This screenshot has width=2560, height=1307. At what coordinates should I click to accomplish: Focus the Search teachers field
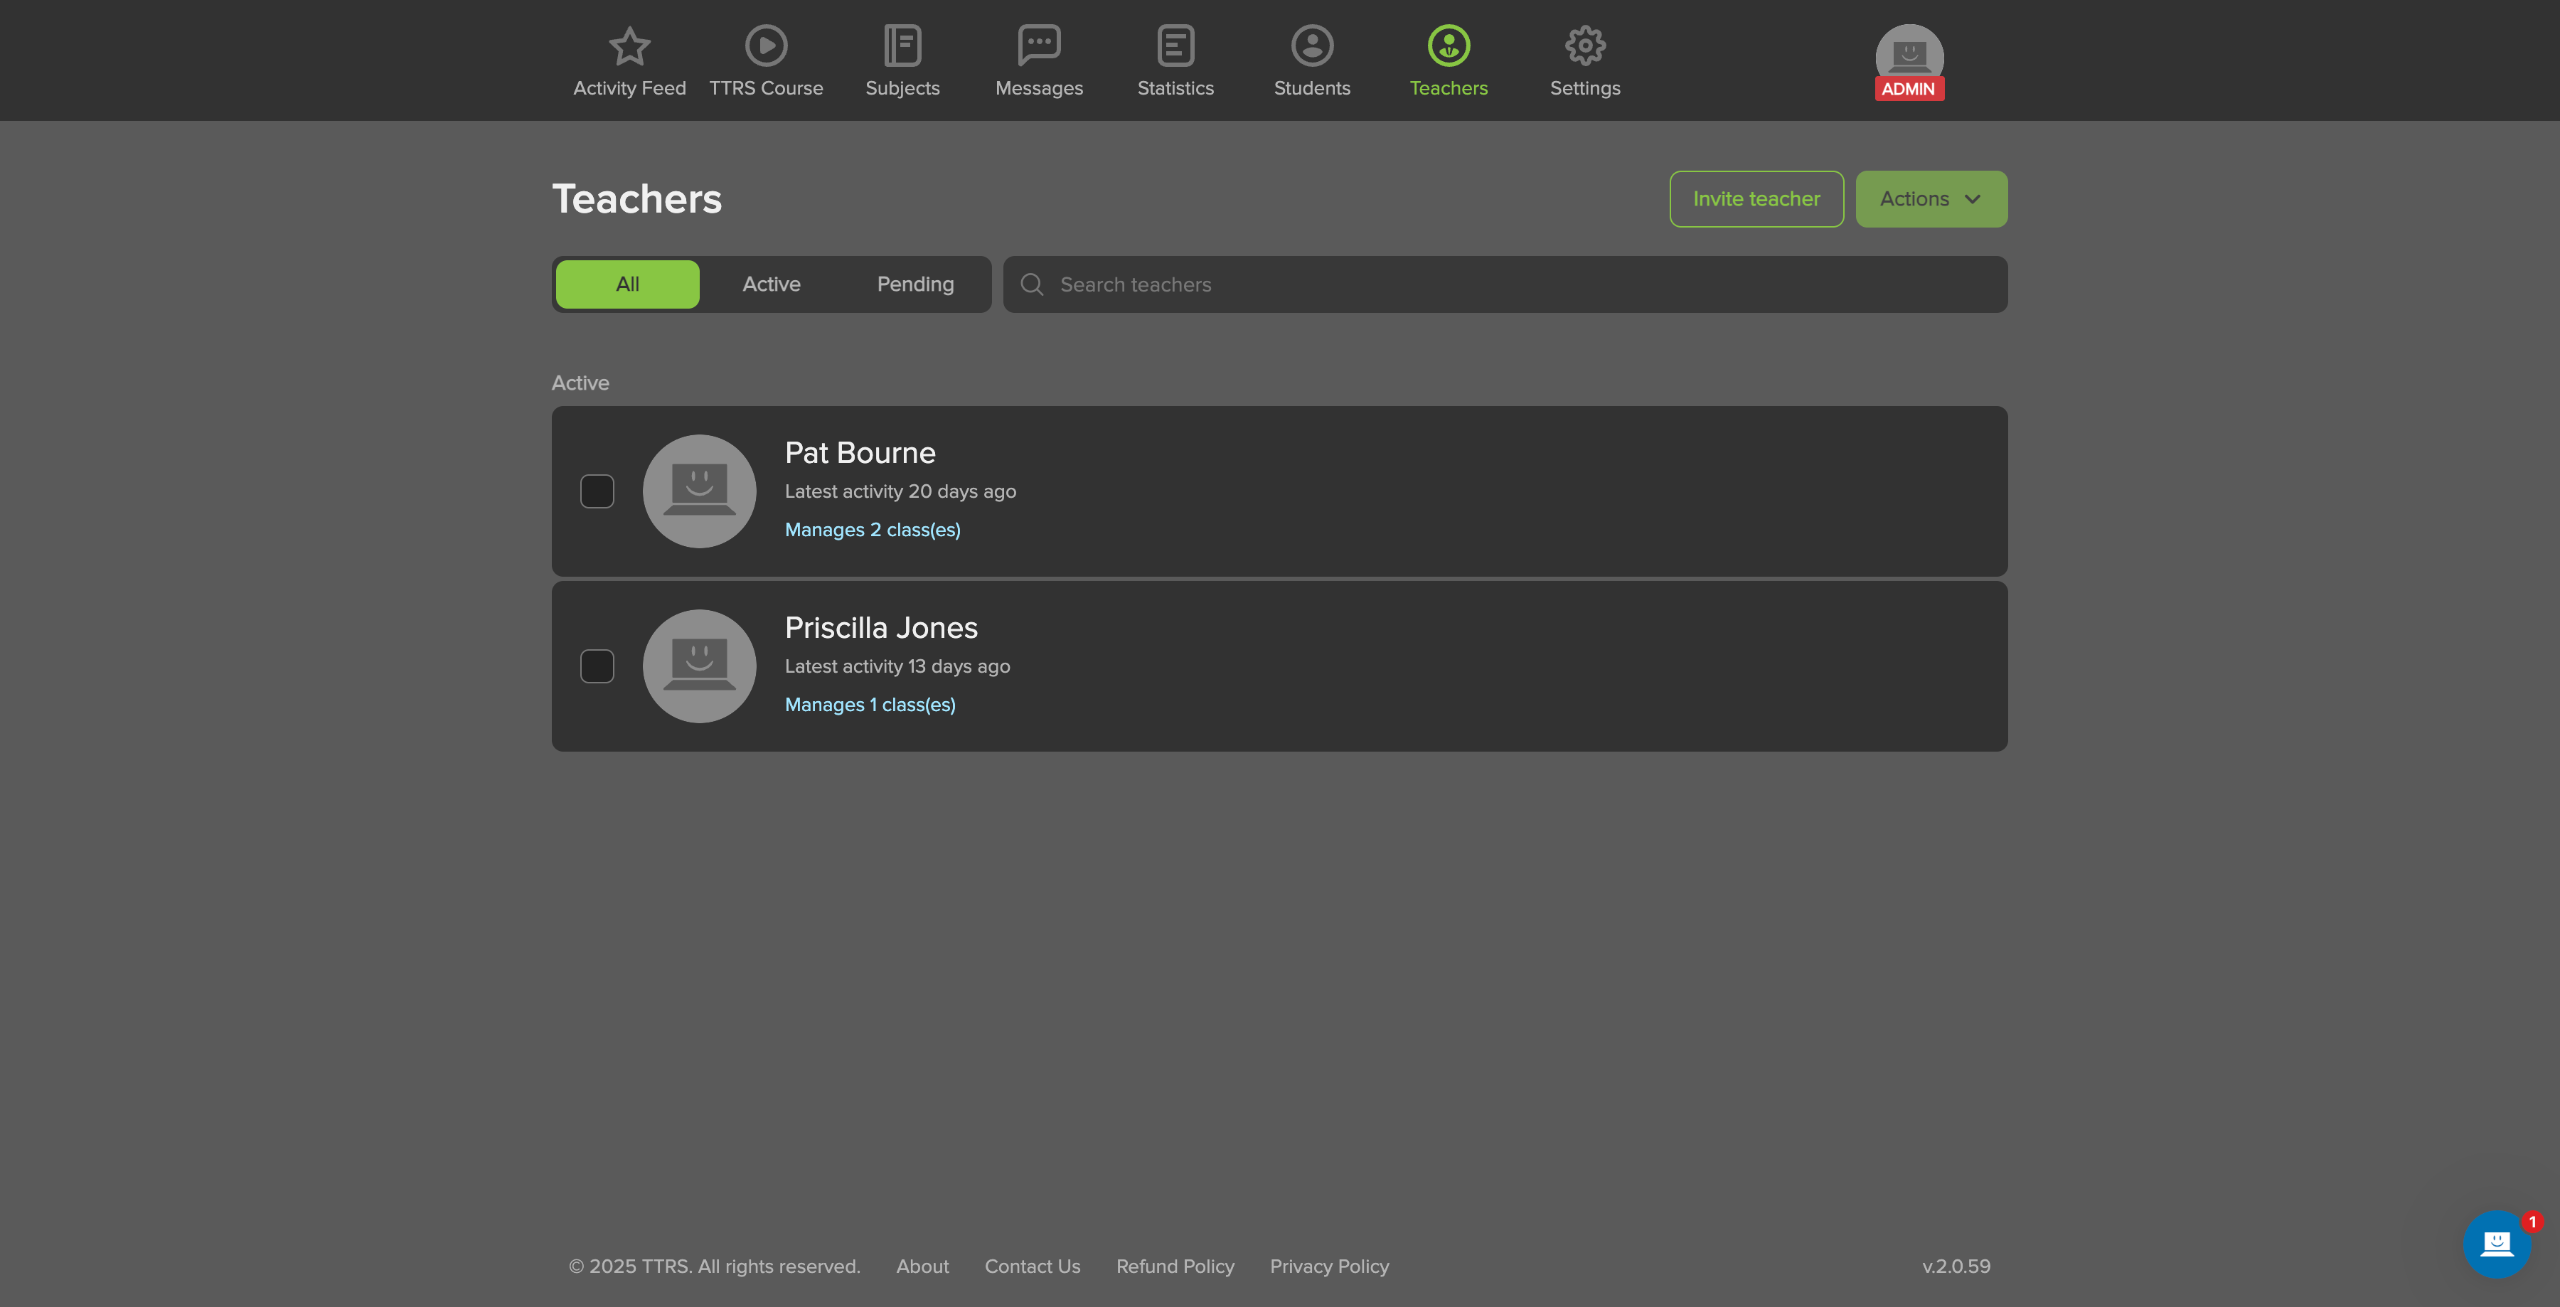(1520, 285)
